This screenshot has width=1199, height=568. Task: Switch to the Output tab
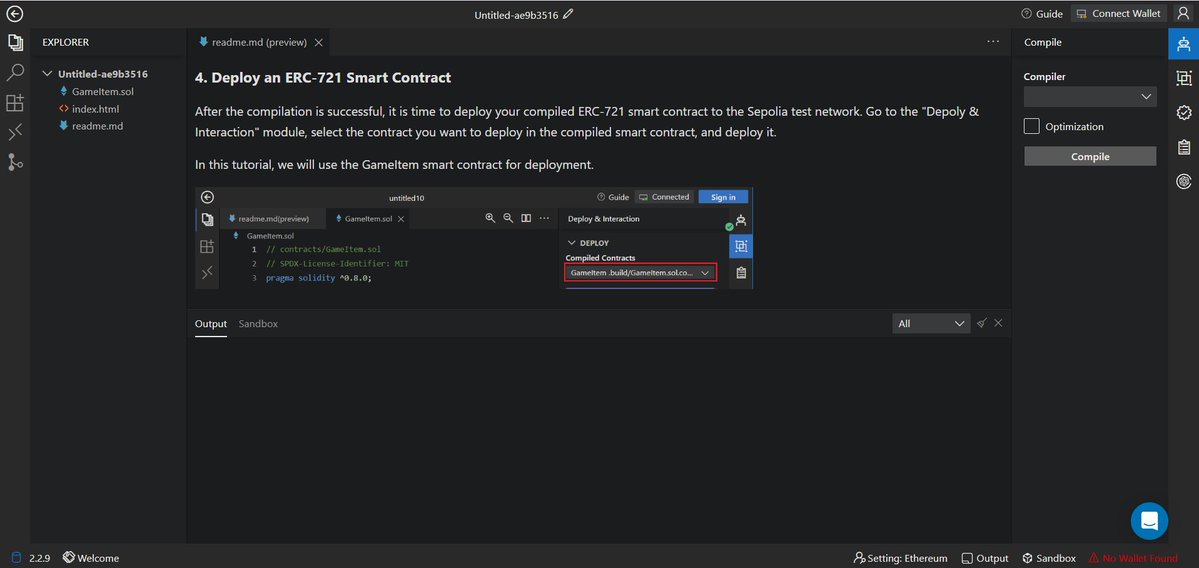point(211,324)
